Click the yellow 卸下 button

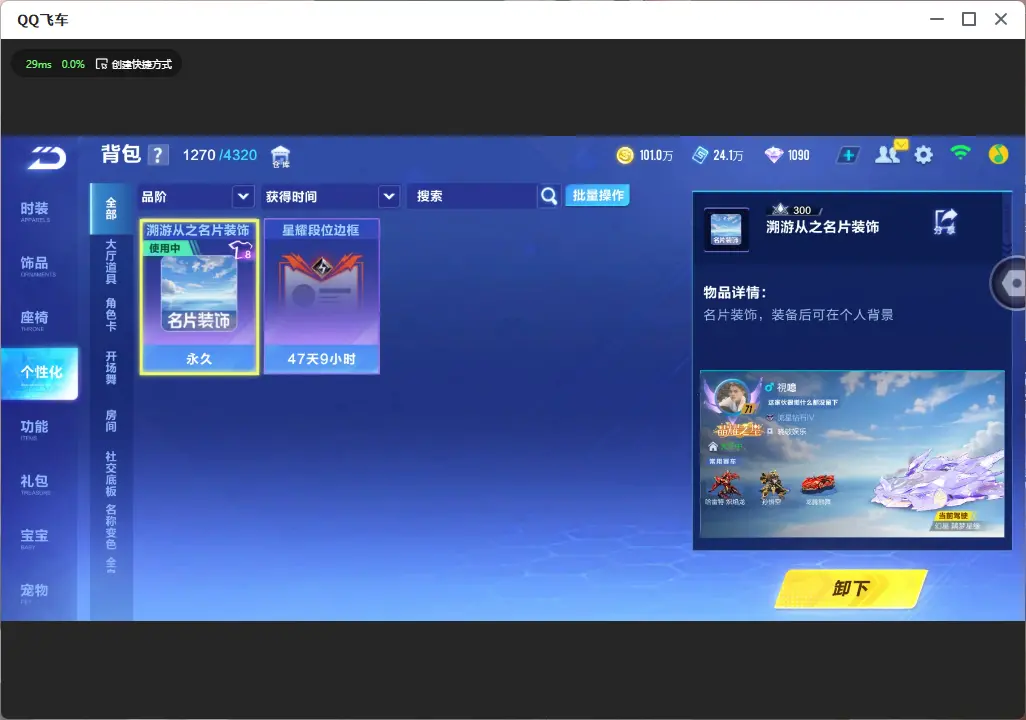(x=851, y=588)
